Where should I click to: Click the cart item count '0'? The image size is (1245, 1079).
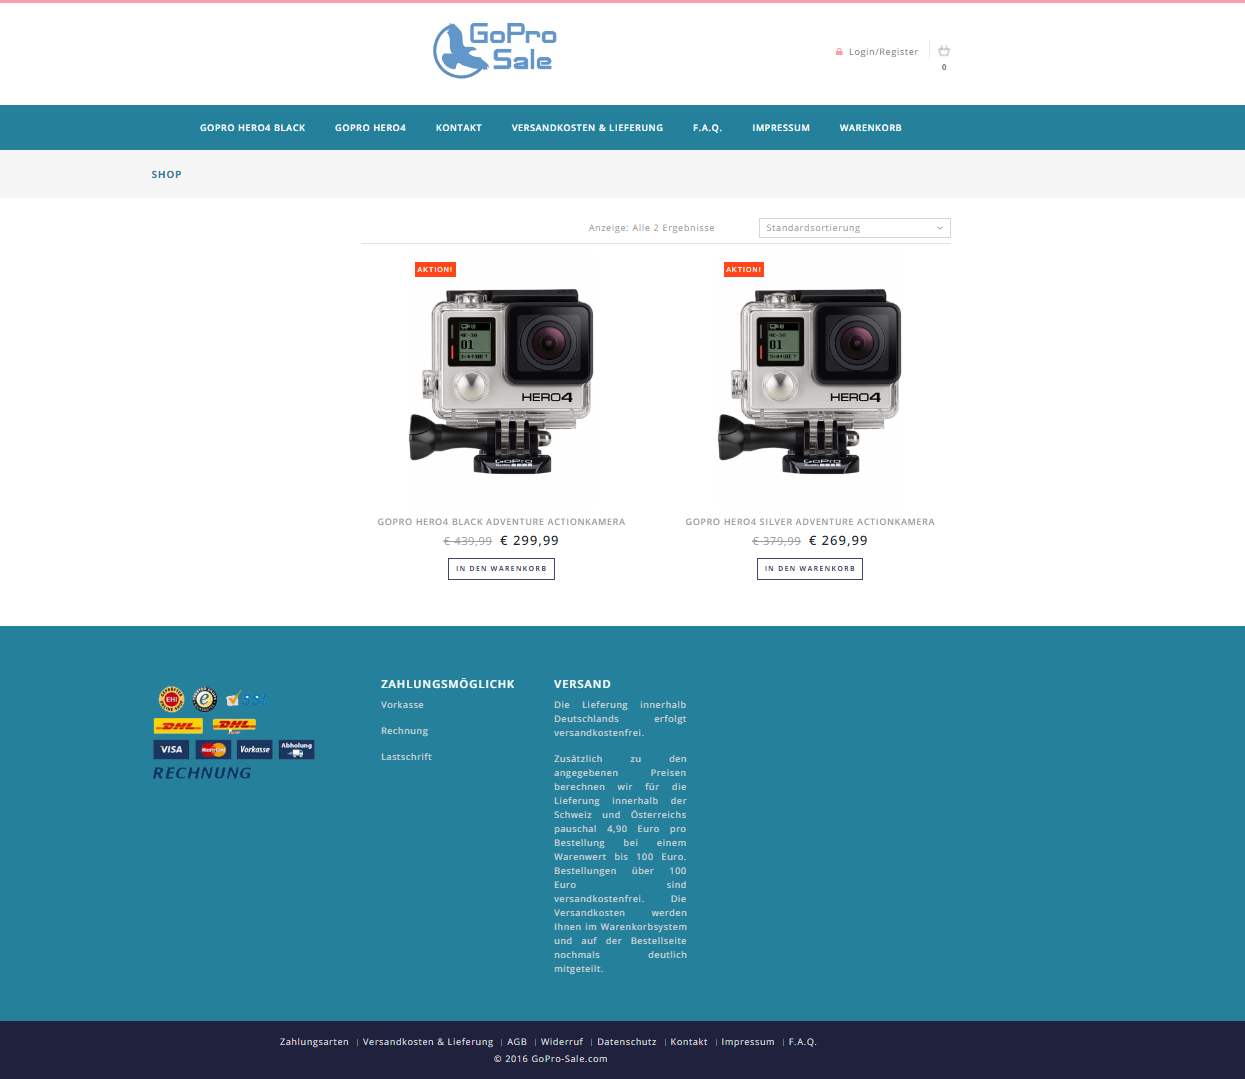pyautogui.click(x=944, y=68)
